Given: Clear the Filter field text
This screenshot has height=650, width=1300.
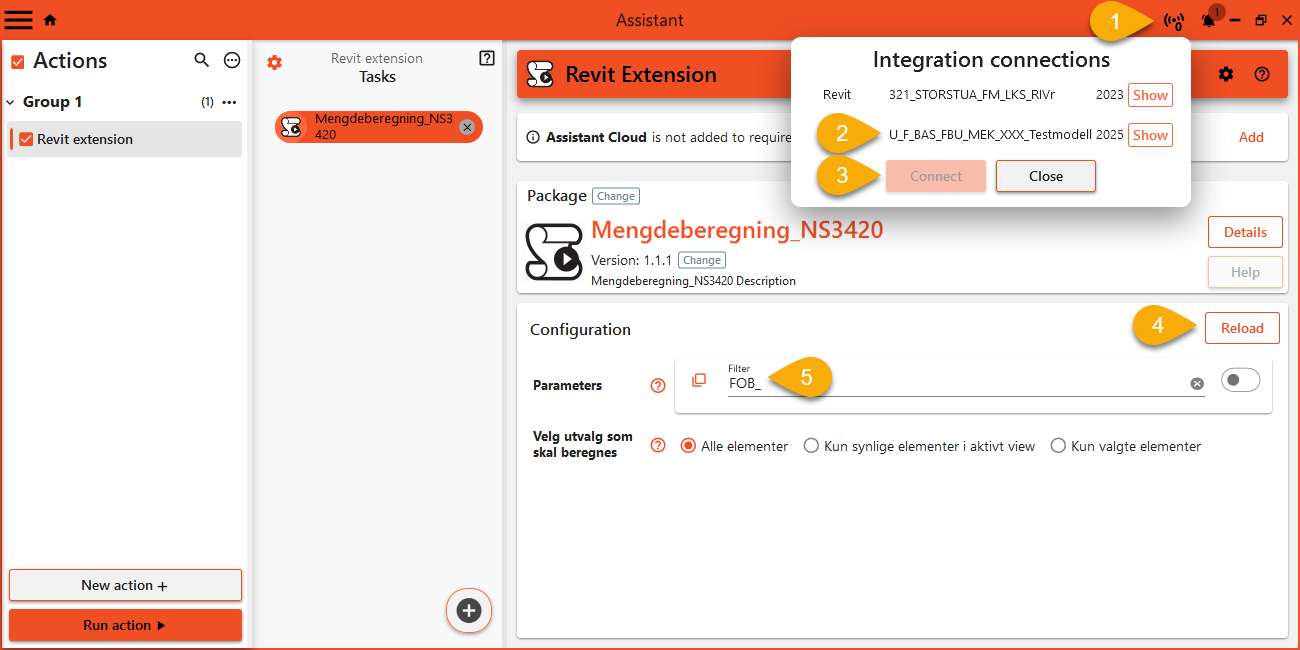Looking at the screenshot, I should tap(1197, 384).
